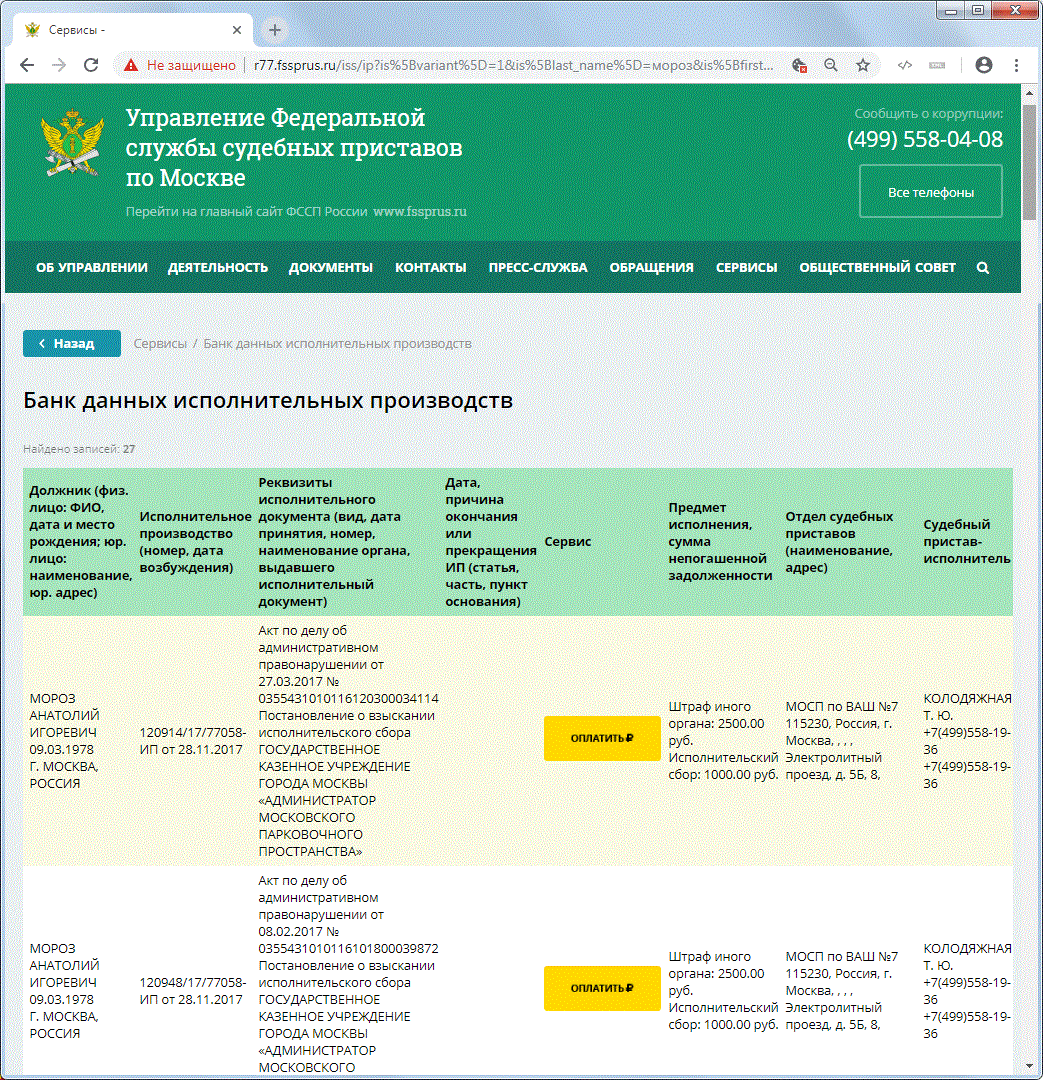Screen dimensions: 1043x1080
Task: Reload the page with the refresh icon
Action: pyautogui.click(x=91, y=65)
